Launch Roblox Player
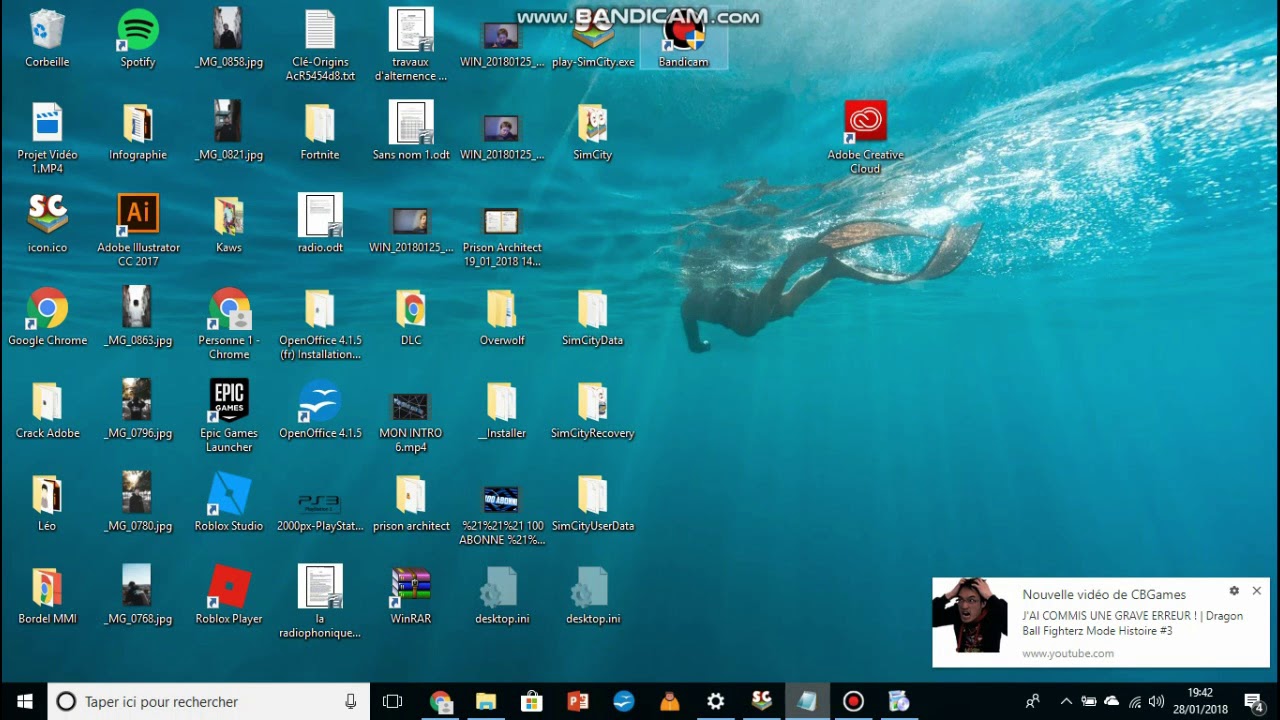Image resolution: width=1280 pixels, height=720 pixels. (228, 583)
